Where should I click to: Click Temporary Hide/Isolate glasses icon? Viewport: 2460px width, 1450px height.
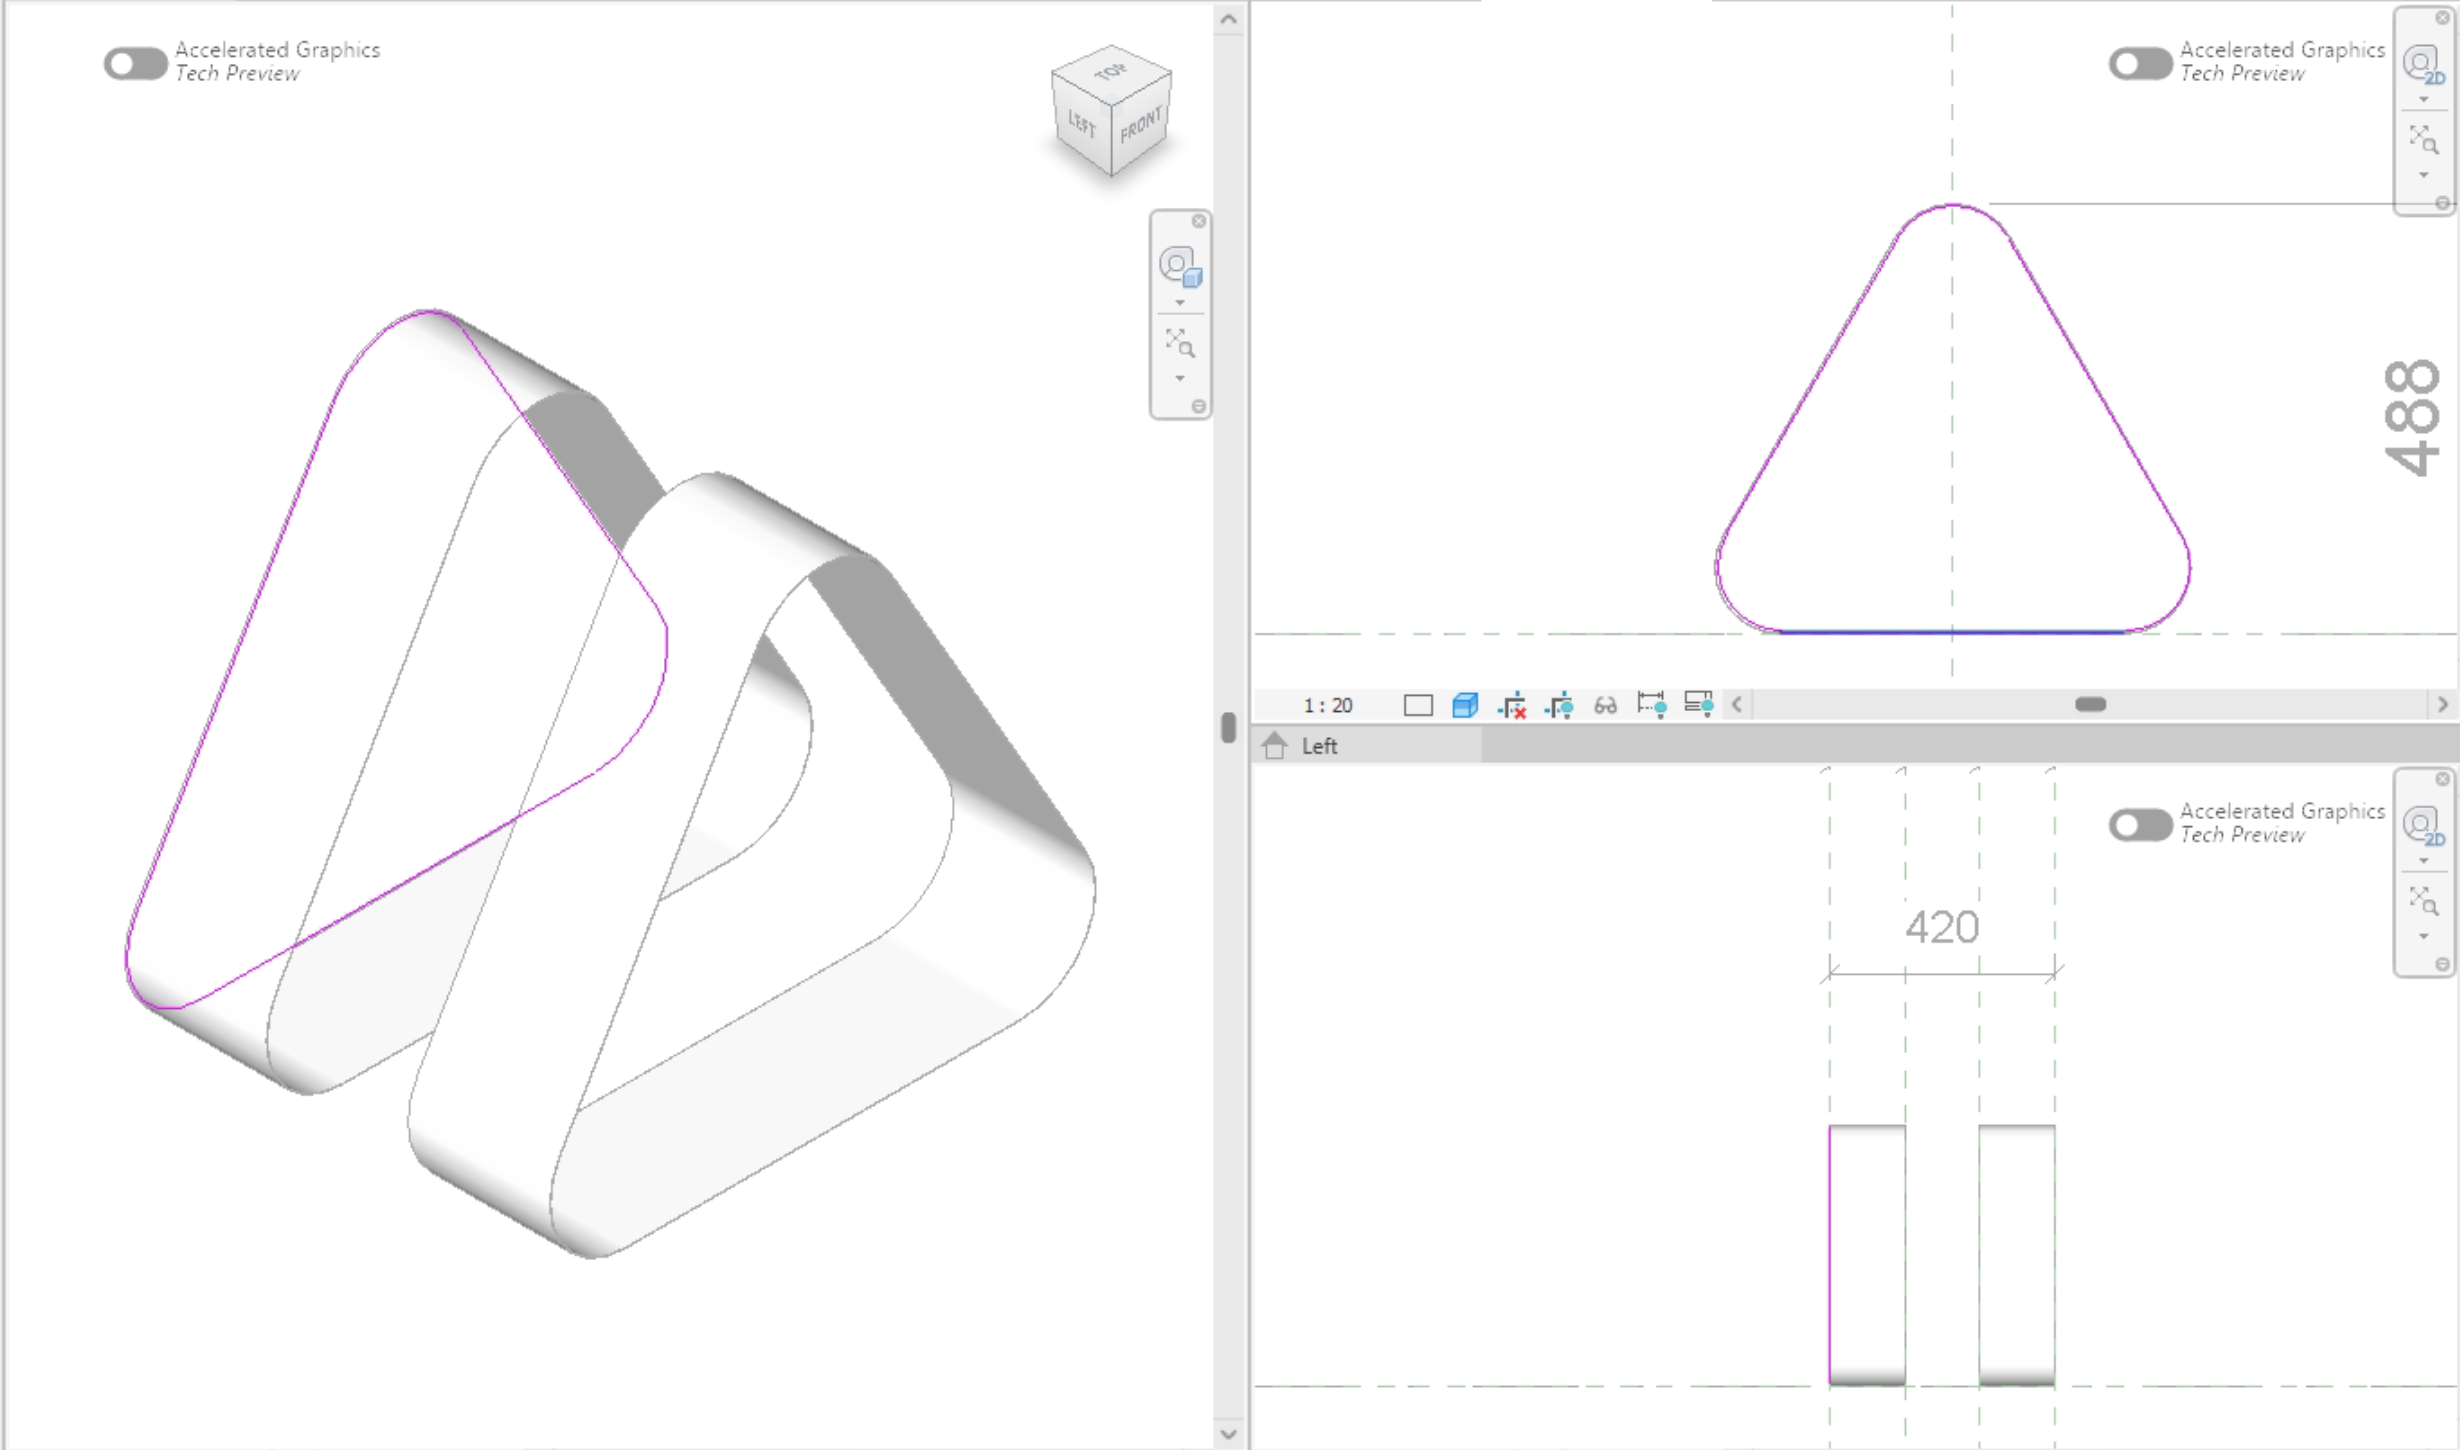pos(1605,705)
